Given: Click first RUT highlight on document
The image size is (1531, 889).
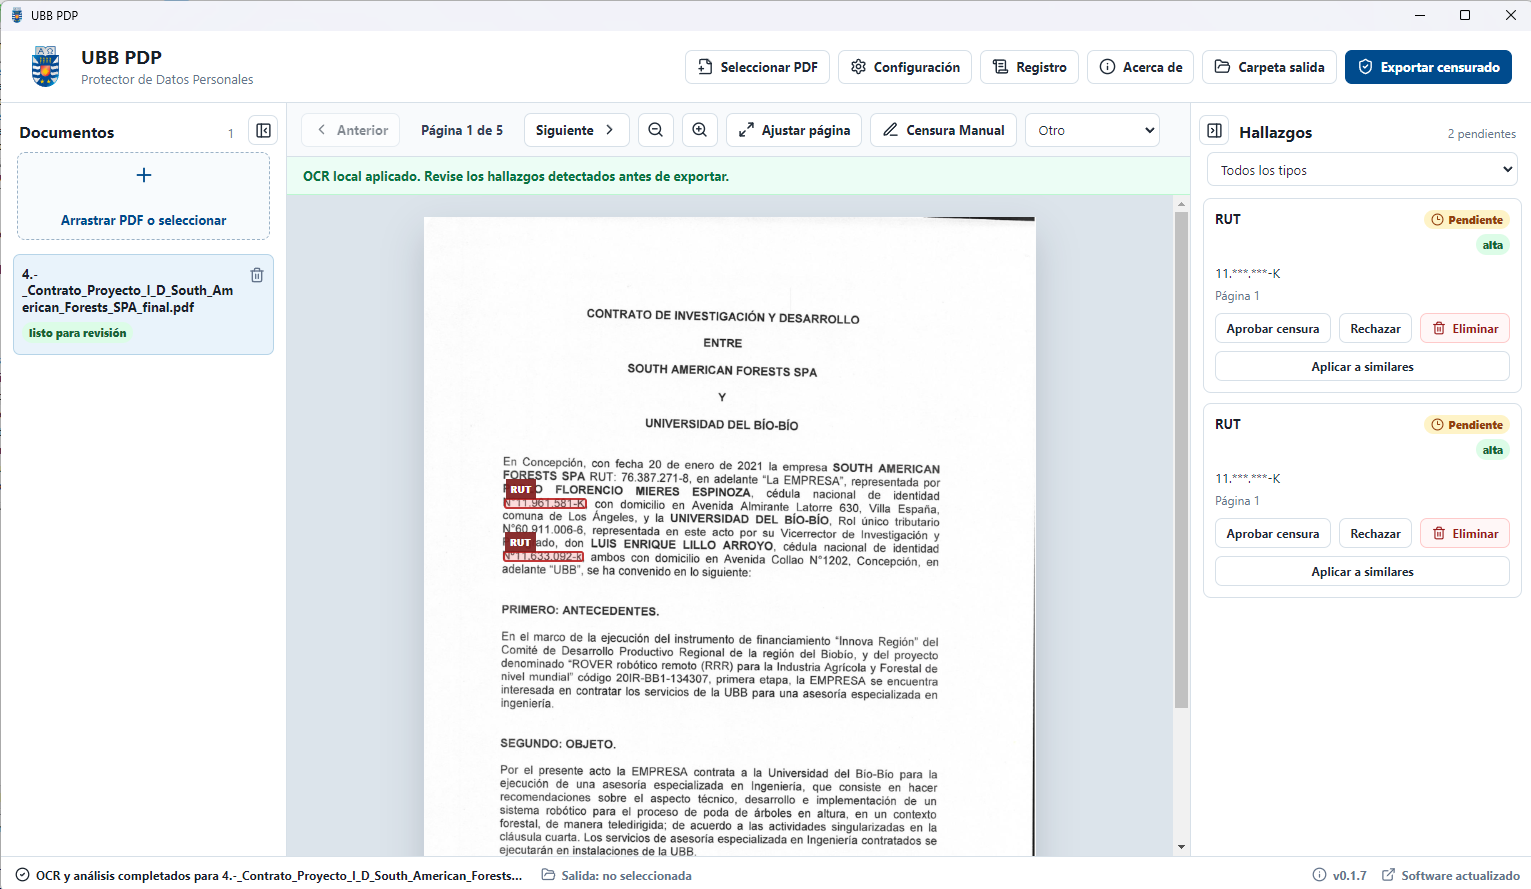Looking at the screenshot, I should click(x=545, y=503).
